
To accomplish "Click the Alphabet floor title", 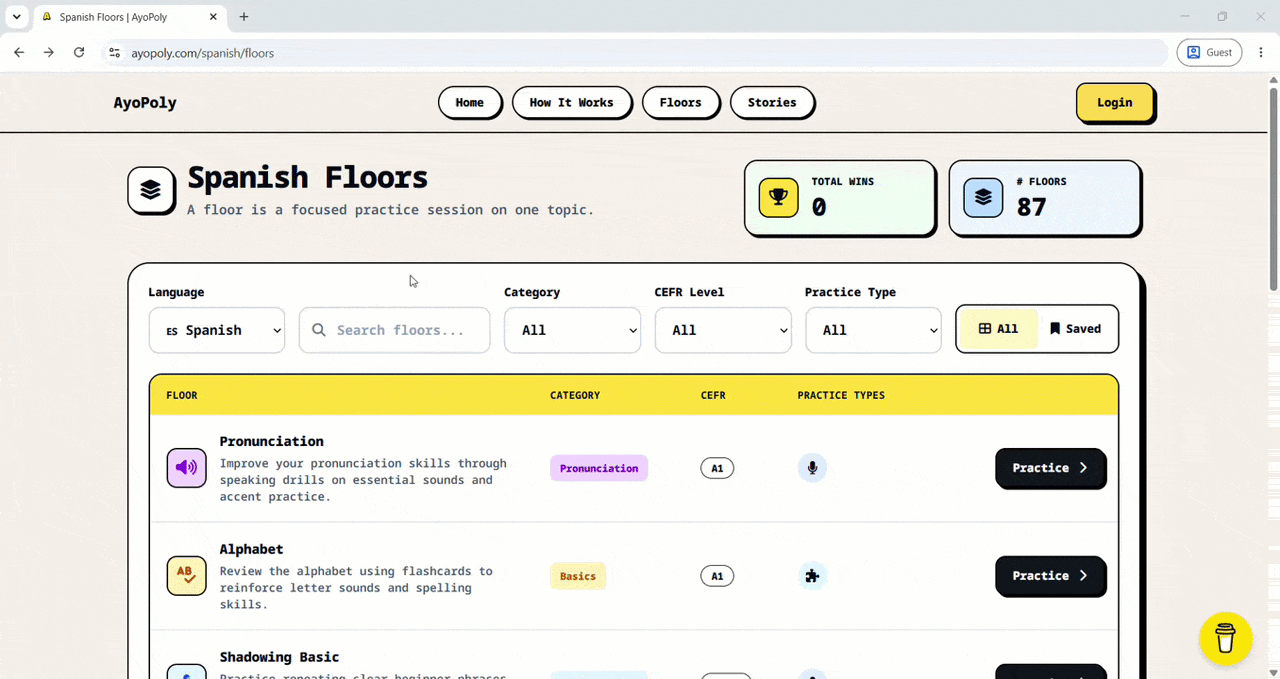I will point(252,549).
